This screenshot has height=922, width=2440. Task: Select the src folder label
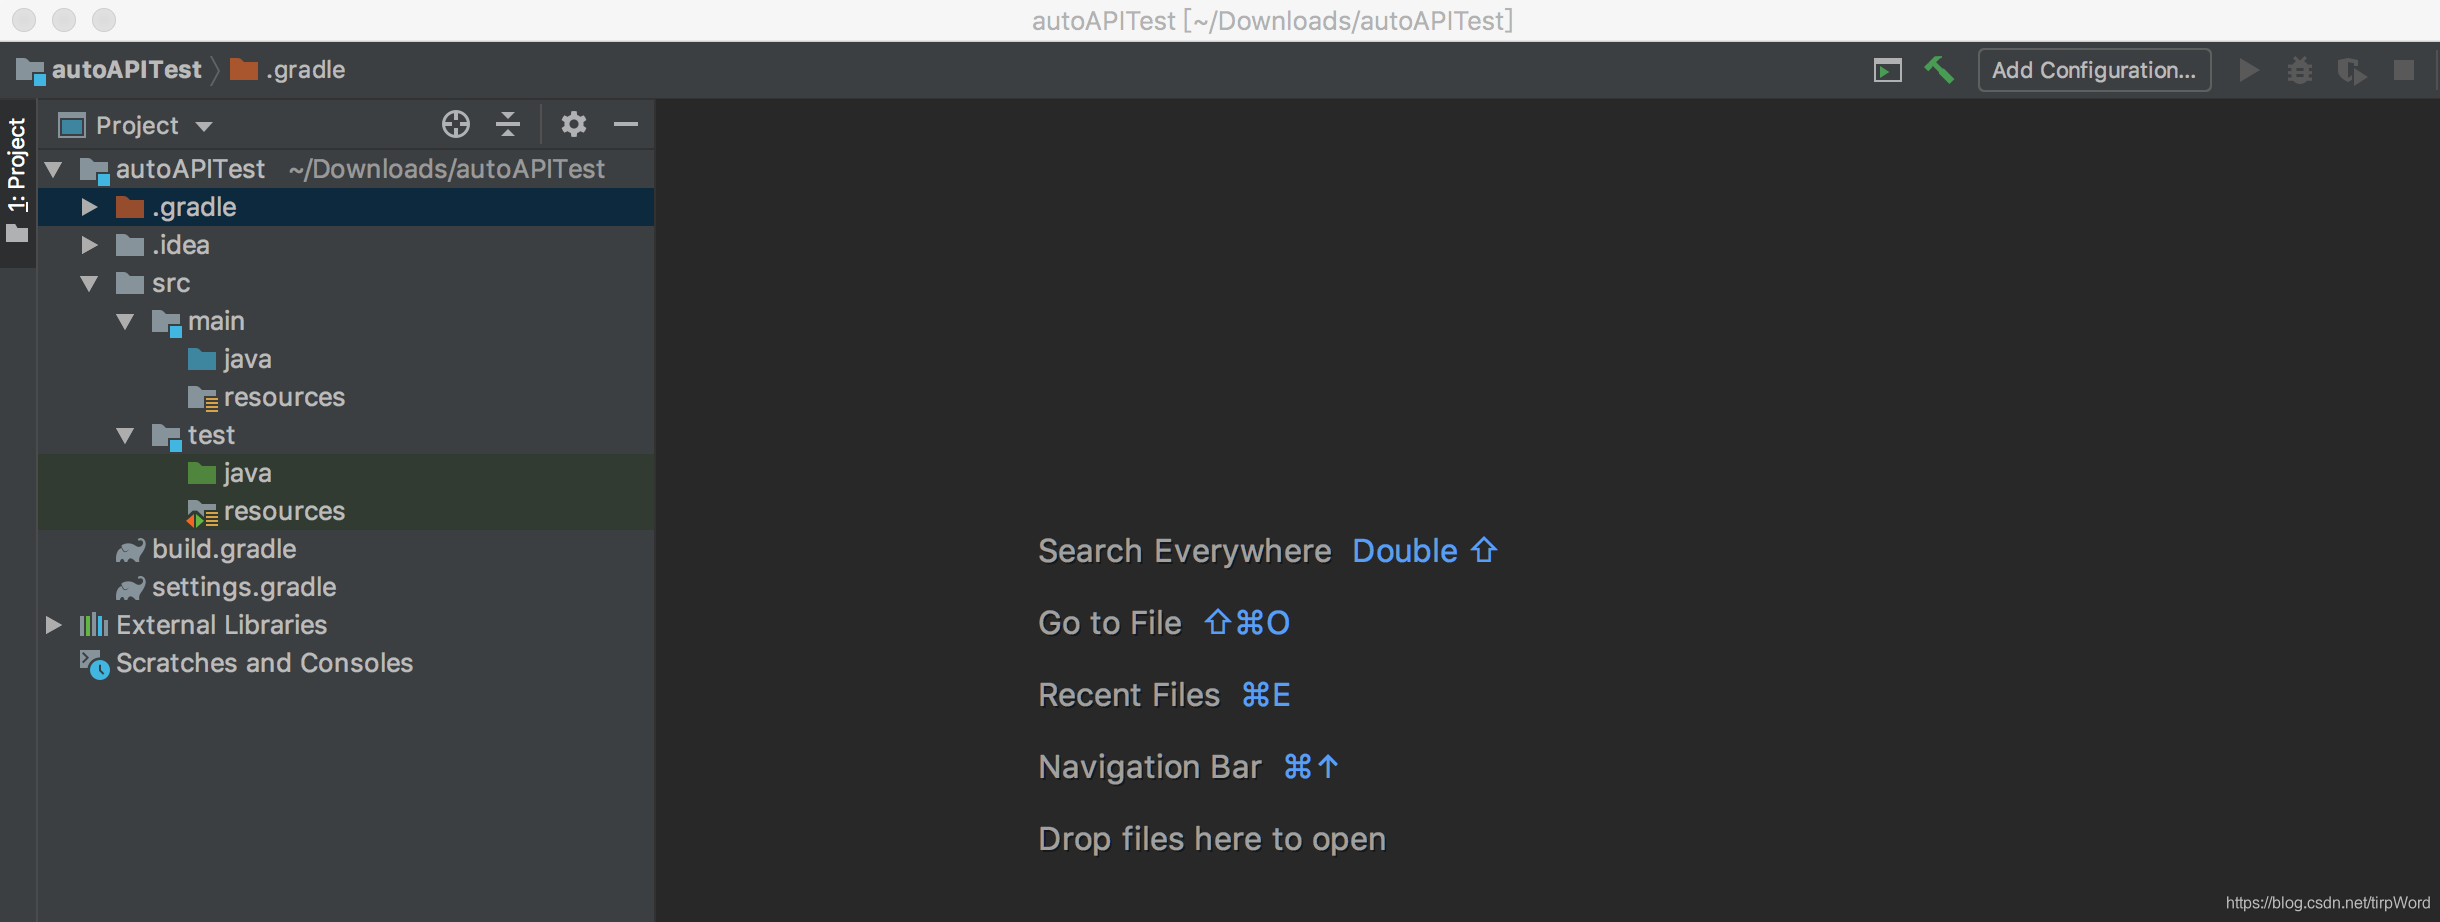click(171, 284)
